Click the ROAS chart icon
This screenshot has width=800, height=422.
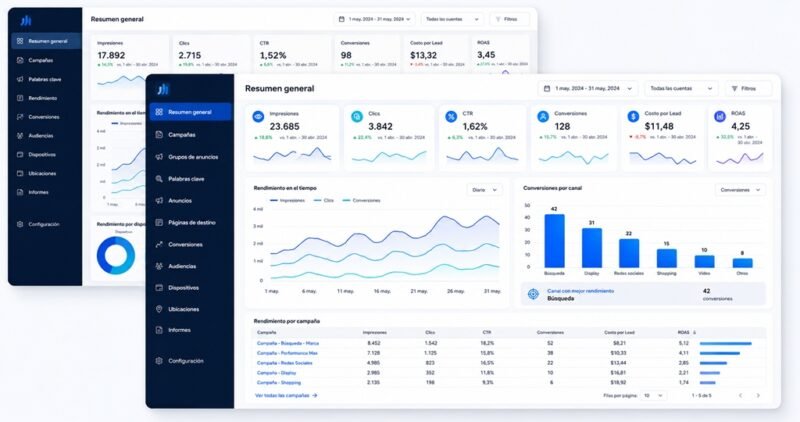(x=720, y=116)
